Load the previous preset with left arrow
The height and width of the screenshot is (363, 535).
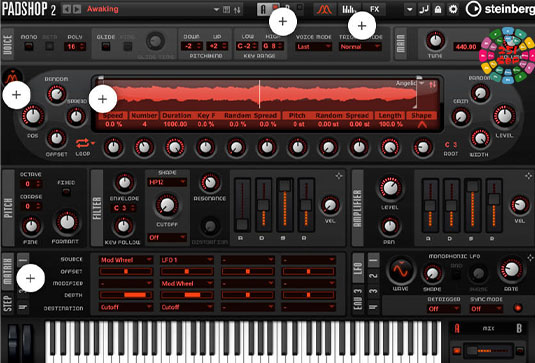click(67, 9)
